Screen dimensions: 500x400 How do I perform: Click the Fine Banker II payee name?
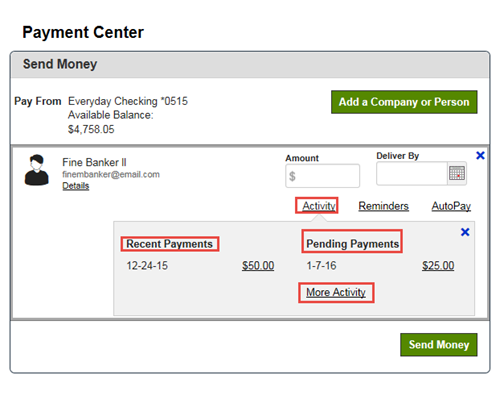click(94, 162)
